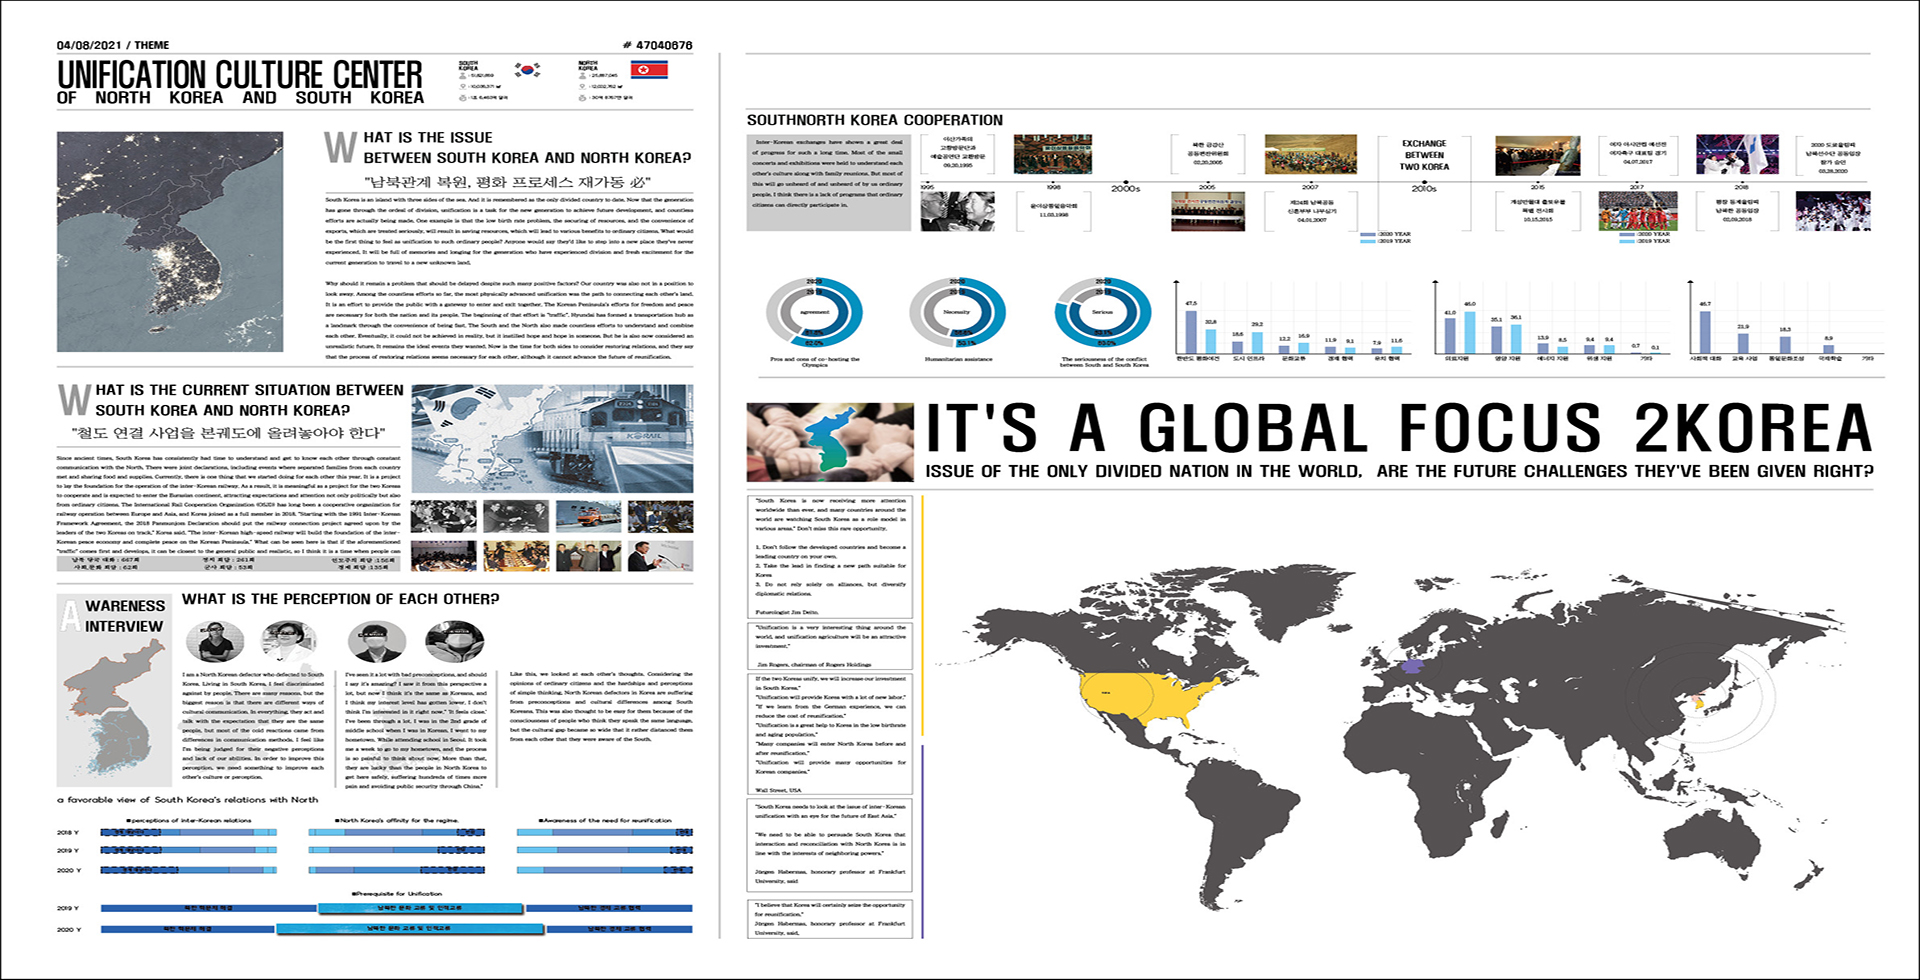Click the fourth interviewee portrait
The width and height of the screenshot is (1920, 980).
pyautogui.click(x=454, y=641)
